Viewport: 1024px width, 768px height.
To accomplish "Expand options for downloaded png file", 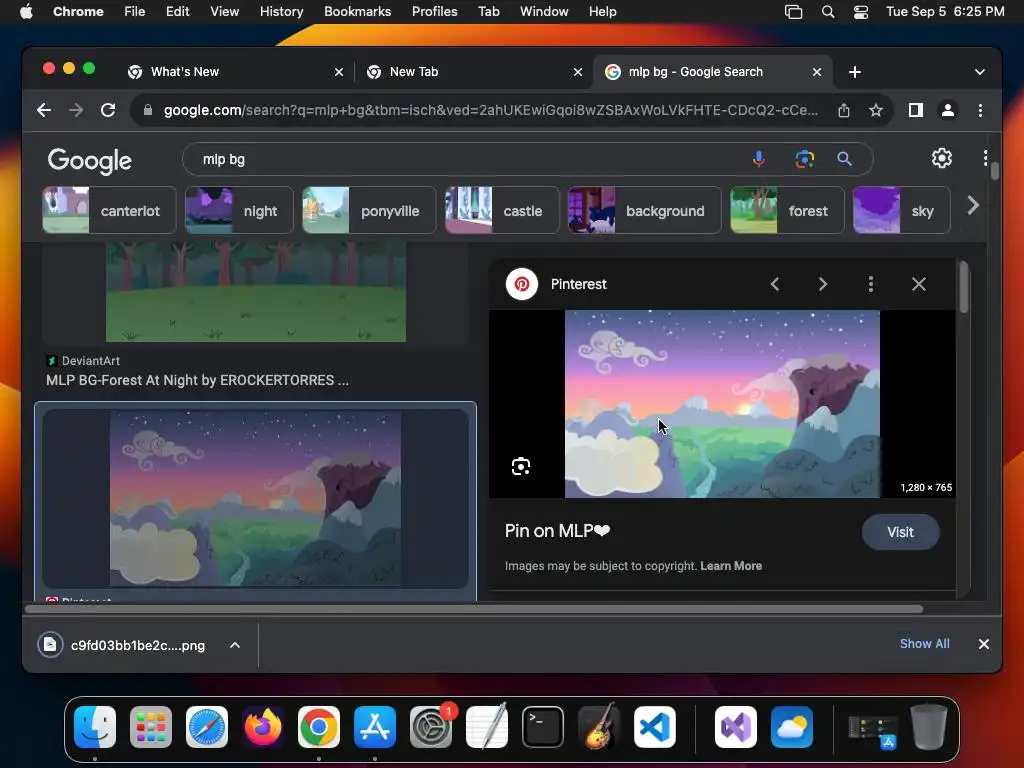I will coord(235,645).
